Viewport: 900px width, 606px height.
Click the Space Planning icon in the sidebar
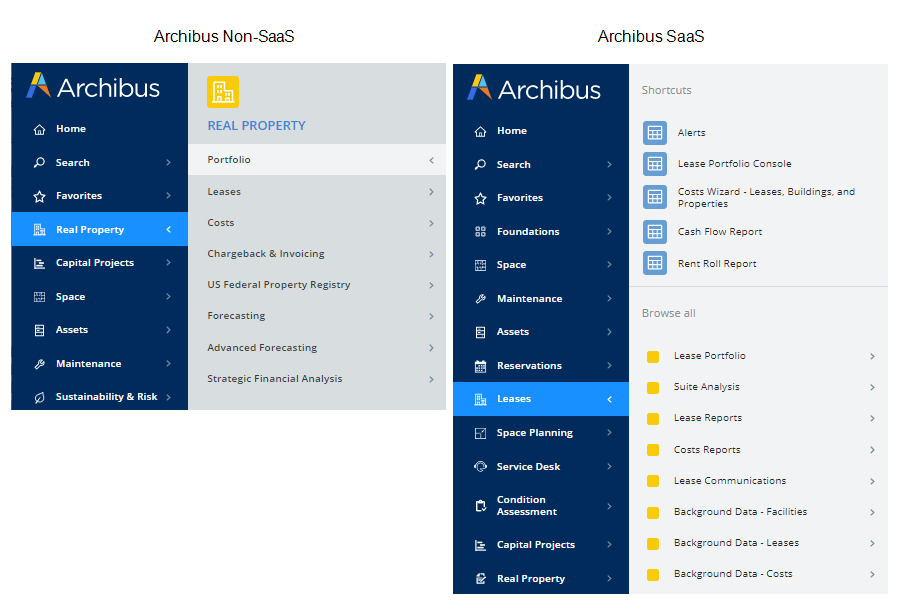click(x=480, y=433)
